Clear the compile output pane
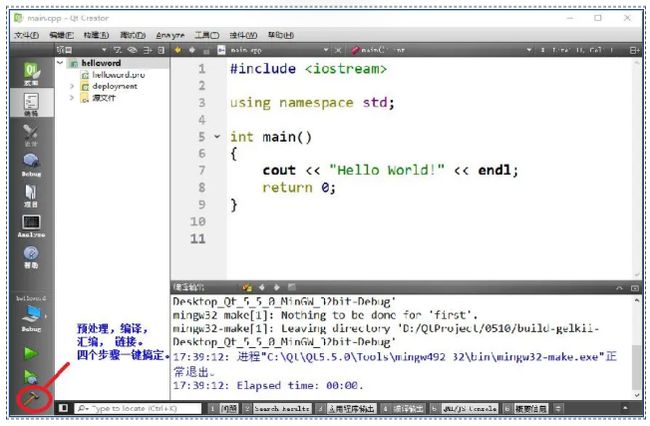 point(247,287)
